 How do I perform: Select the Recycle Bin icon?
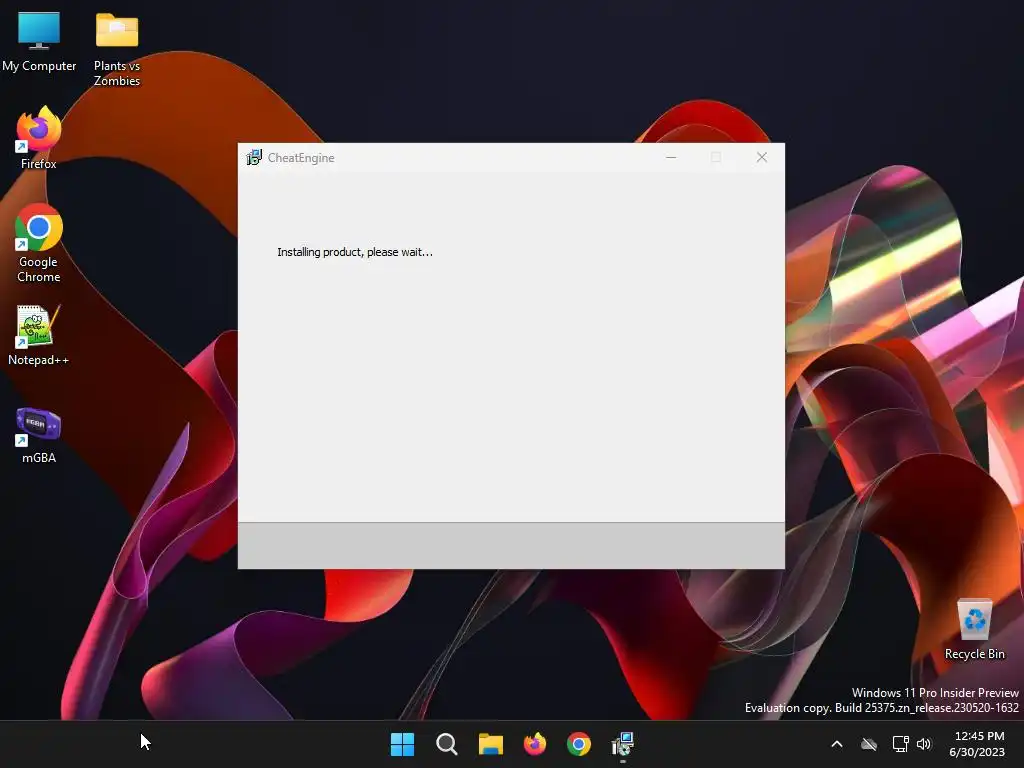click(x=974, y=630)
